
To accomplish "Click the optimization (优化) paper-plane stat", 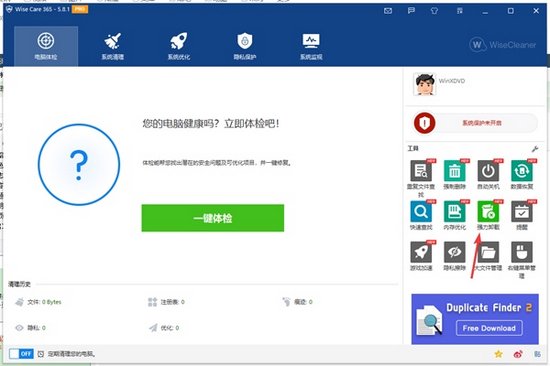I will coord(164,328).
